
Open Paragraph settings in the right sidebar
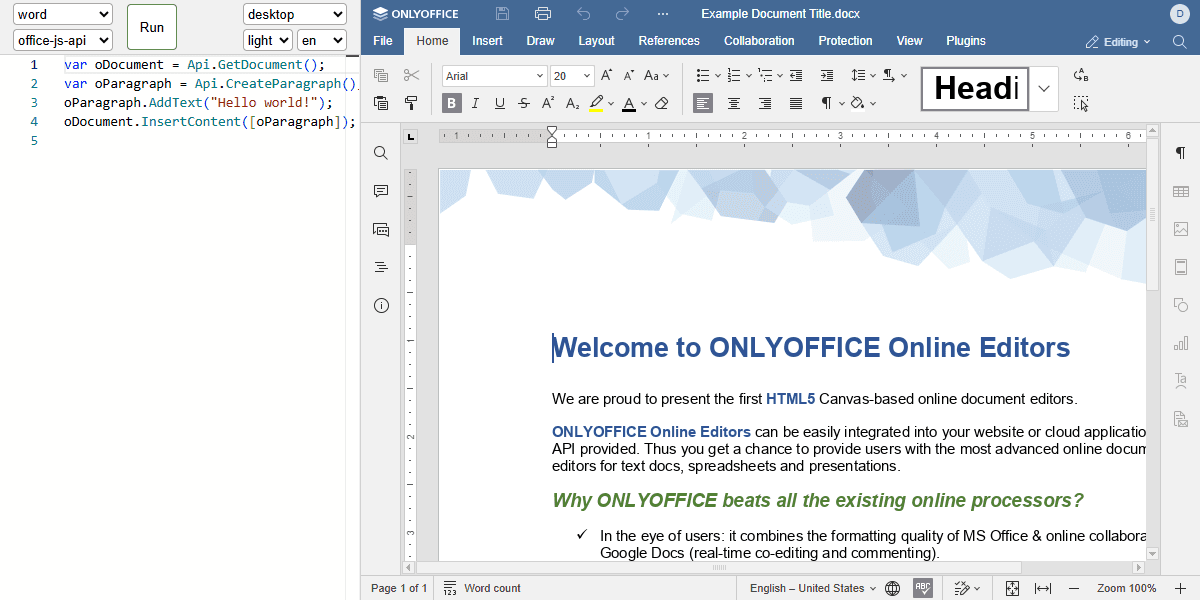click(x=1181, y=153)
